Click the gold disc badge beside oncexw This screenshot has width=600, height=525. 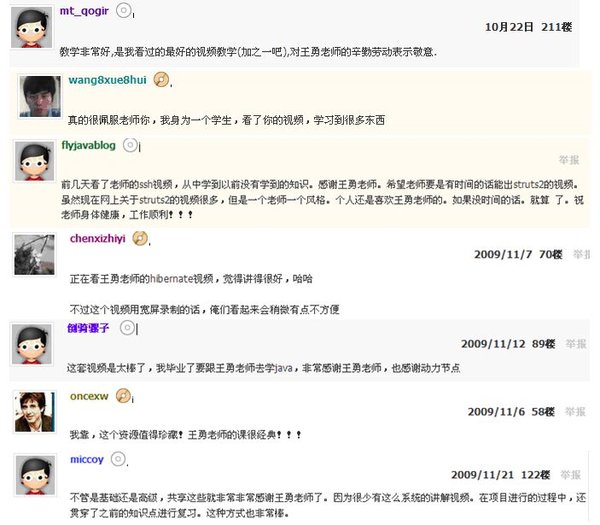tap(123, 396)
